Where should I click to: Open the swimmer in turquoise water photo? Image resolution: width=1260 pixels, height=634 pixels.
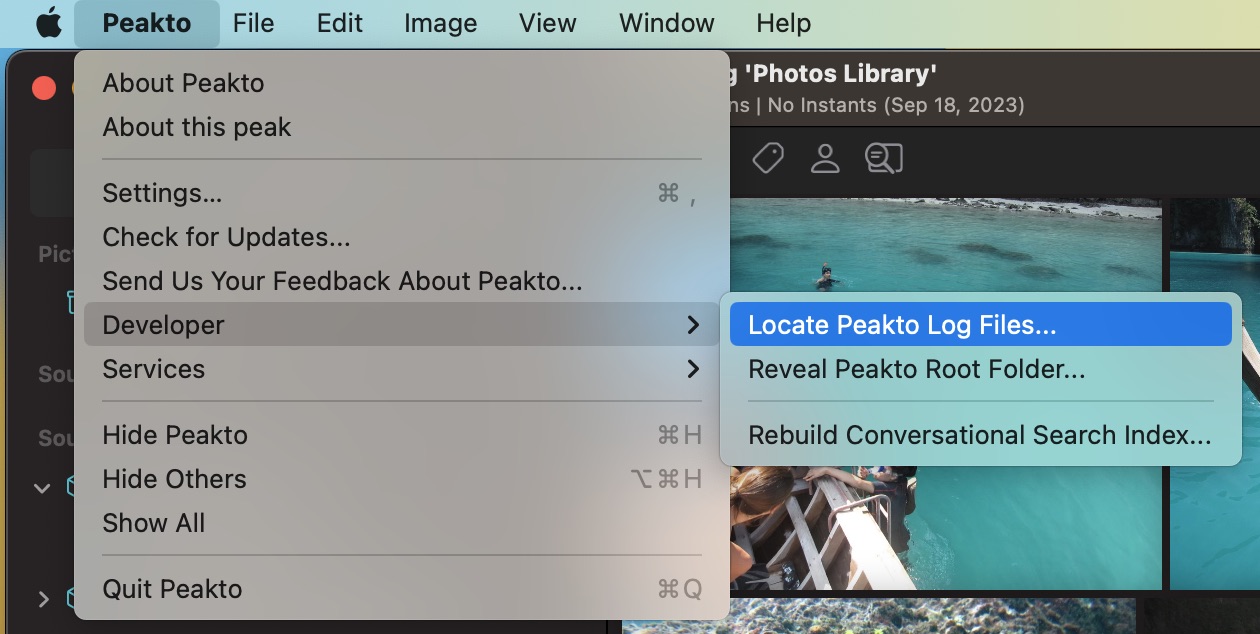[x=945, y=245]
